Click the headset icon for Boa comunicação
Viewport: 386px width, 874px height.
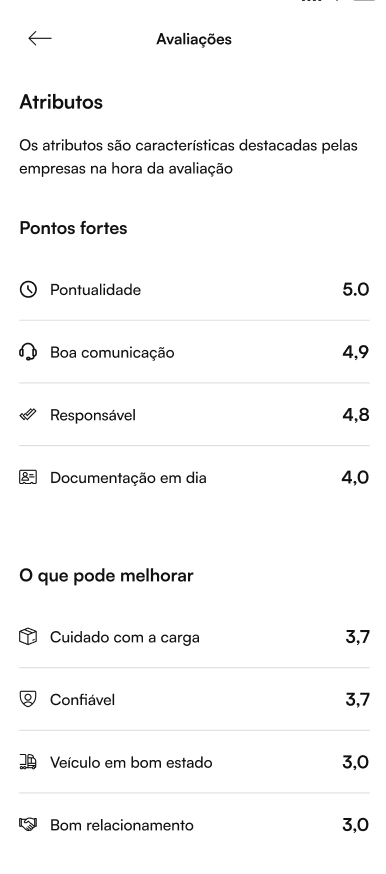(28, 352)
